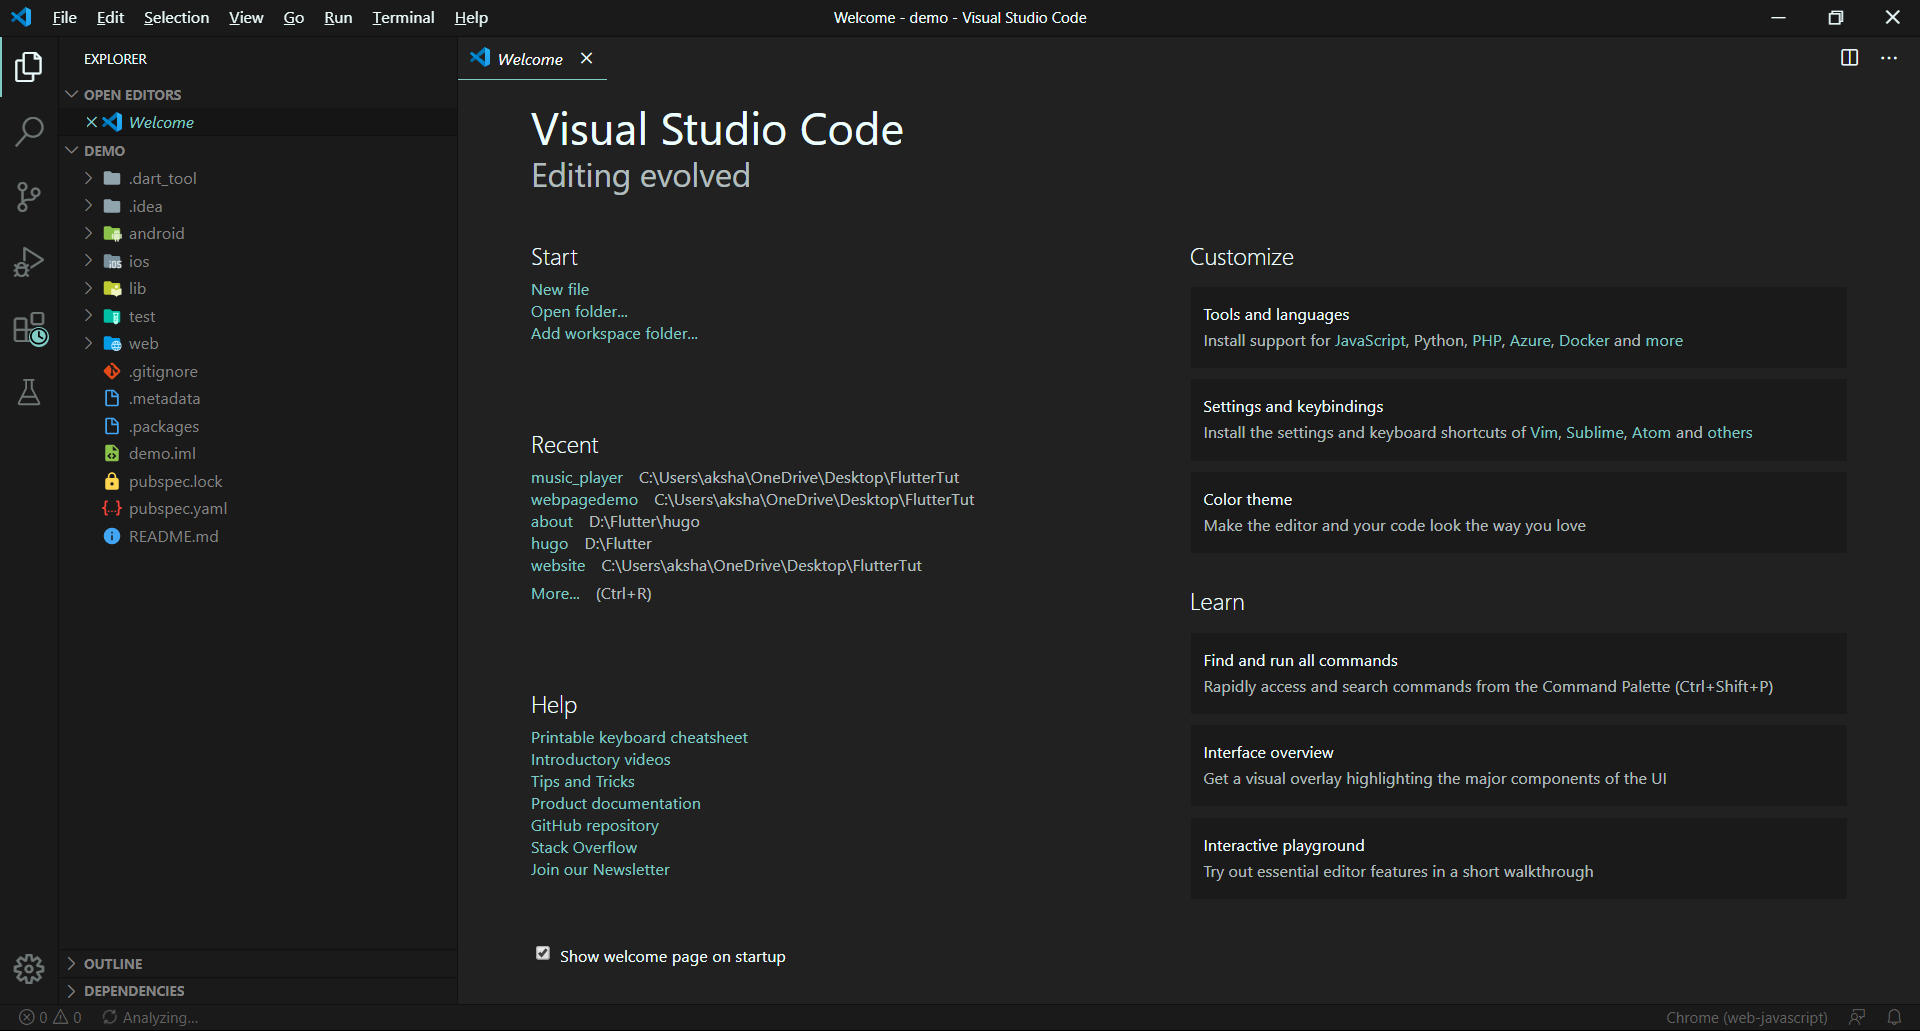This screenshot has height=1031, width=1920.
Task: Expand the test folder
Action: click(258, 316)
